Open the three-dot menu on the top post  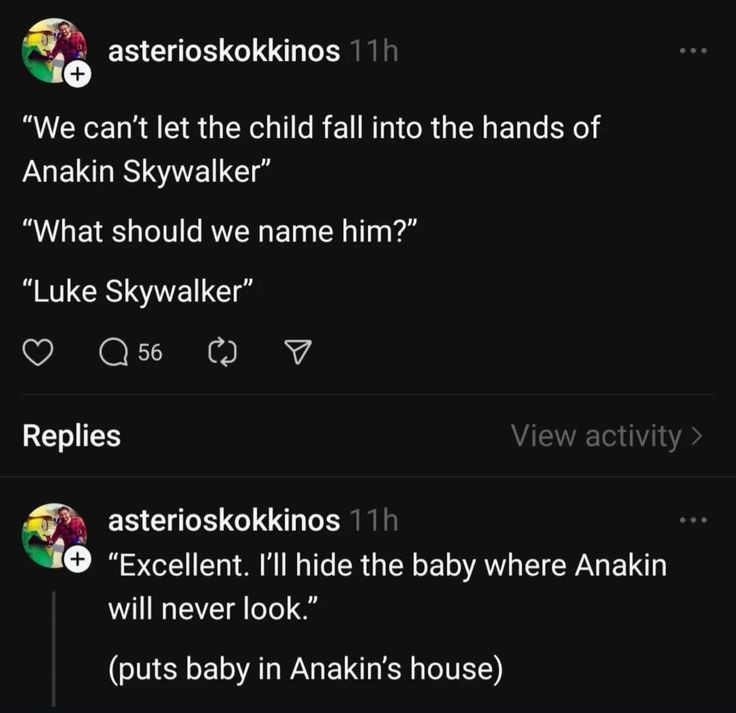pos(691,50)
